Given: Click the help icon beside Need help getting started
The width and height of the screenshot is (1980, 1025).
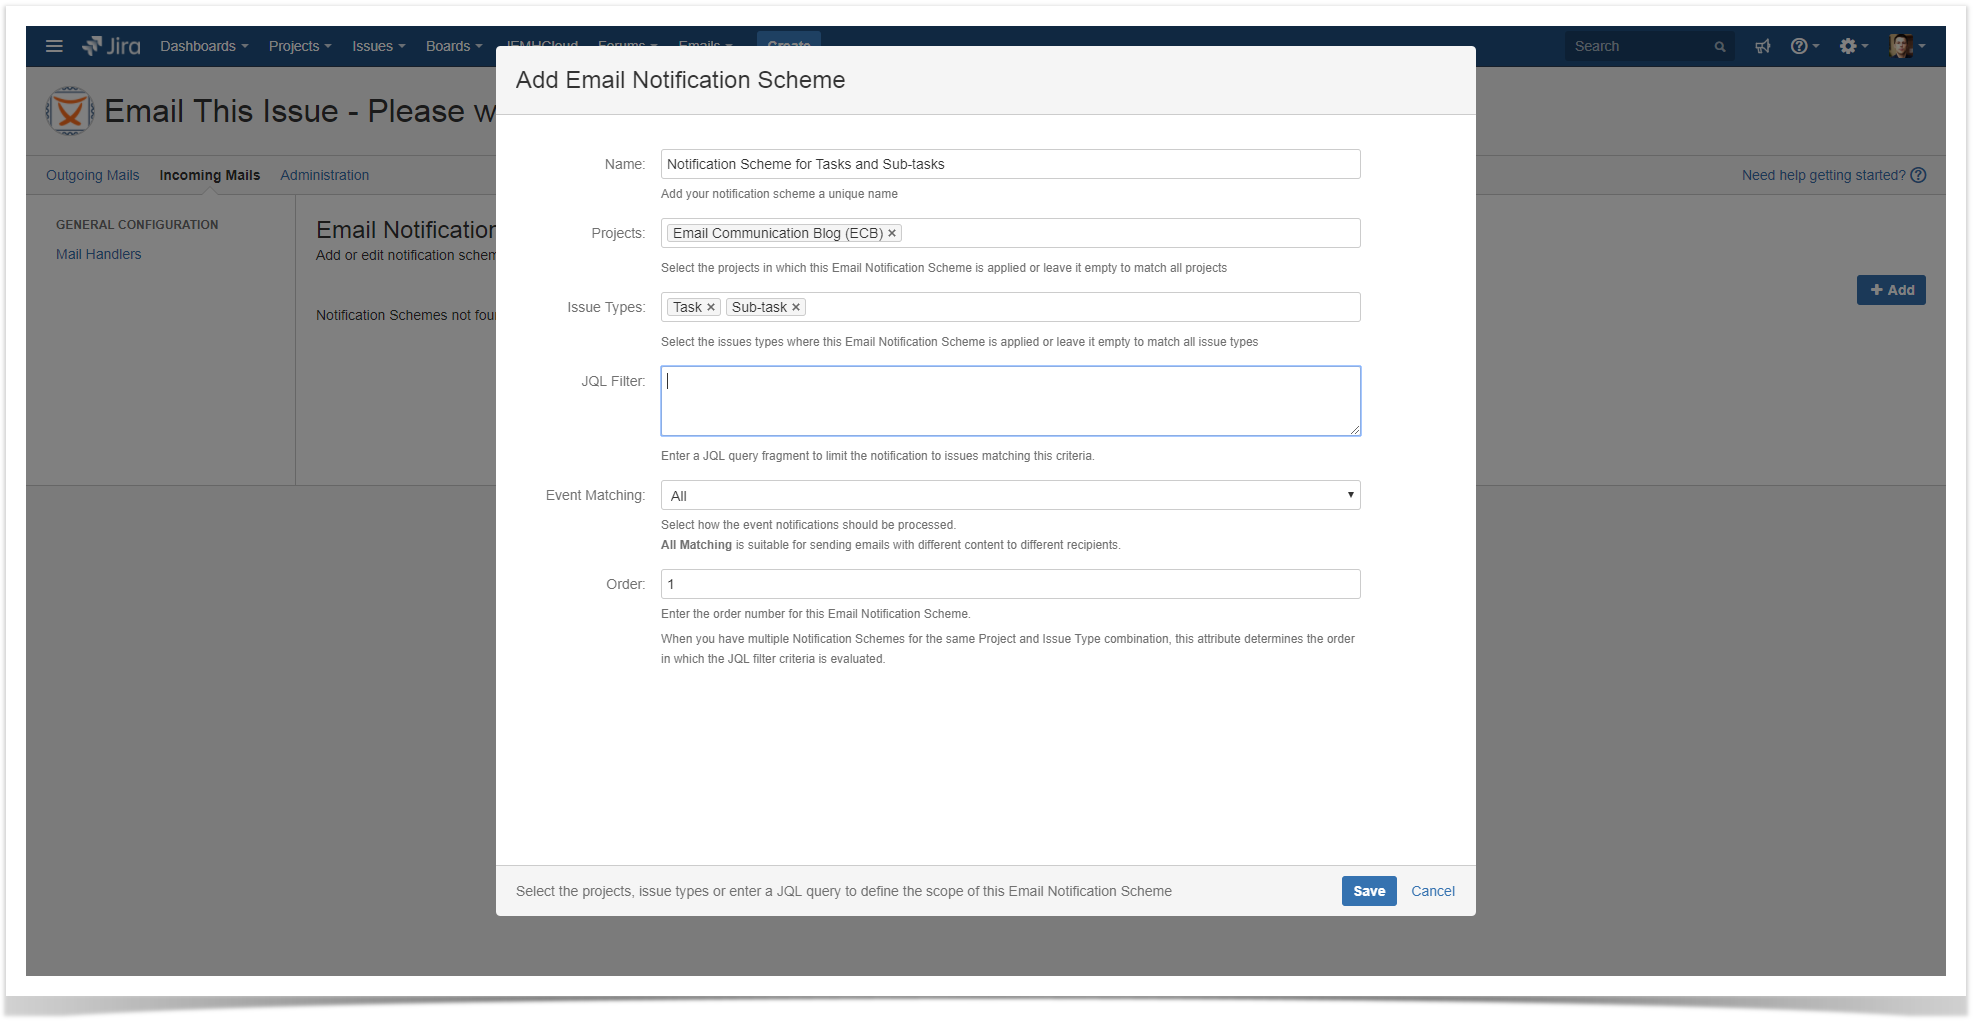Looking at the screenshot, I should click(x=1918, y=175).
